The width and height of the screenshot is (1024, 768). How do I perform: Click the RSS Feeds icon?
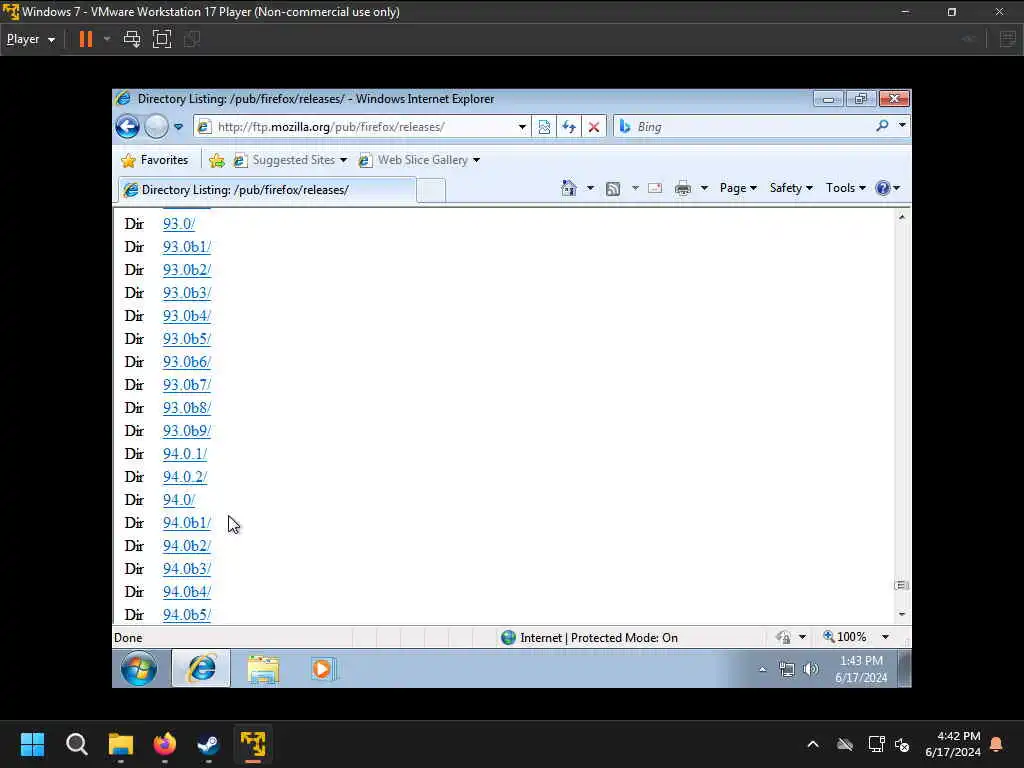click(613, 189)
